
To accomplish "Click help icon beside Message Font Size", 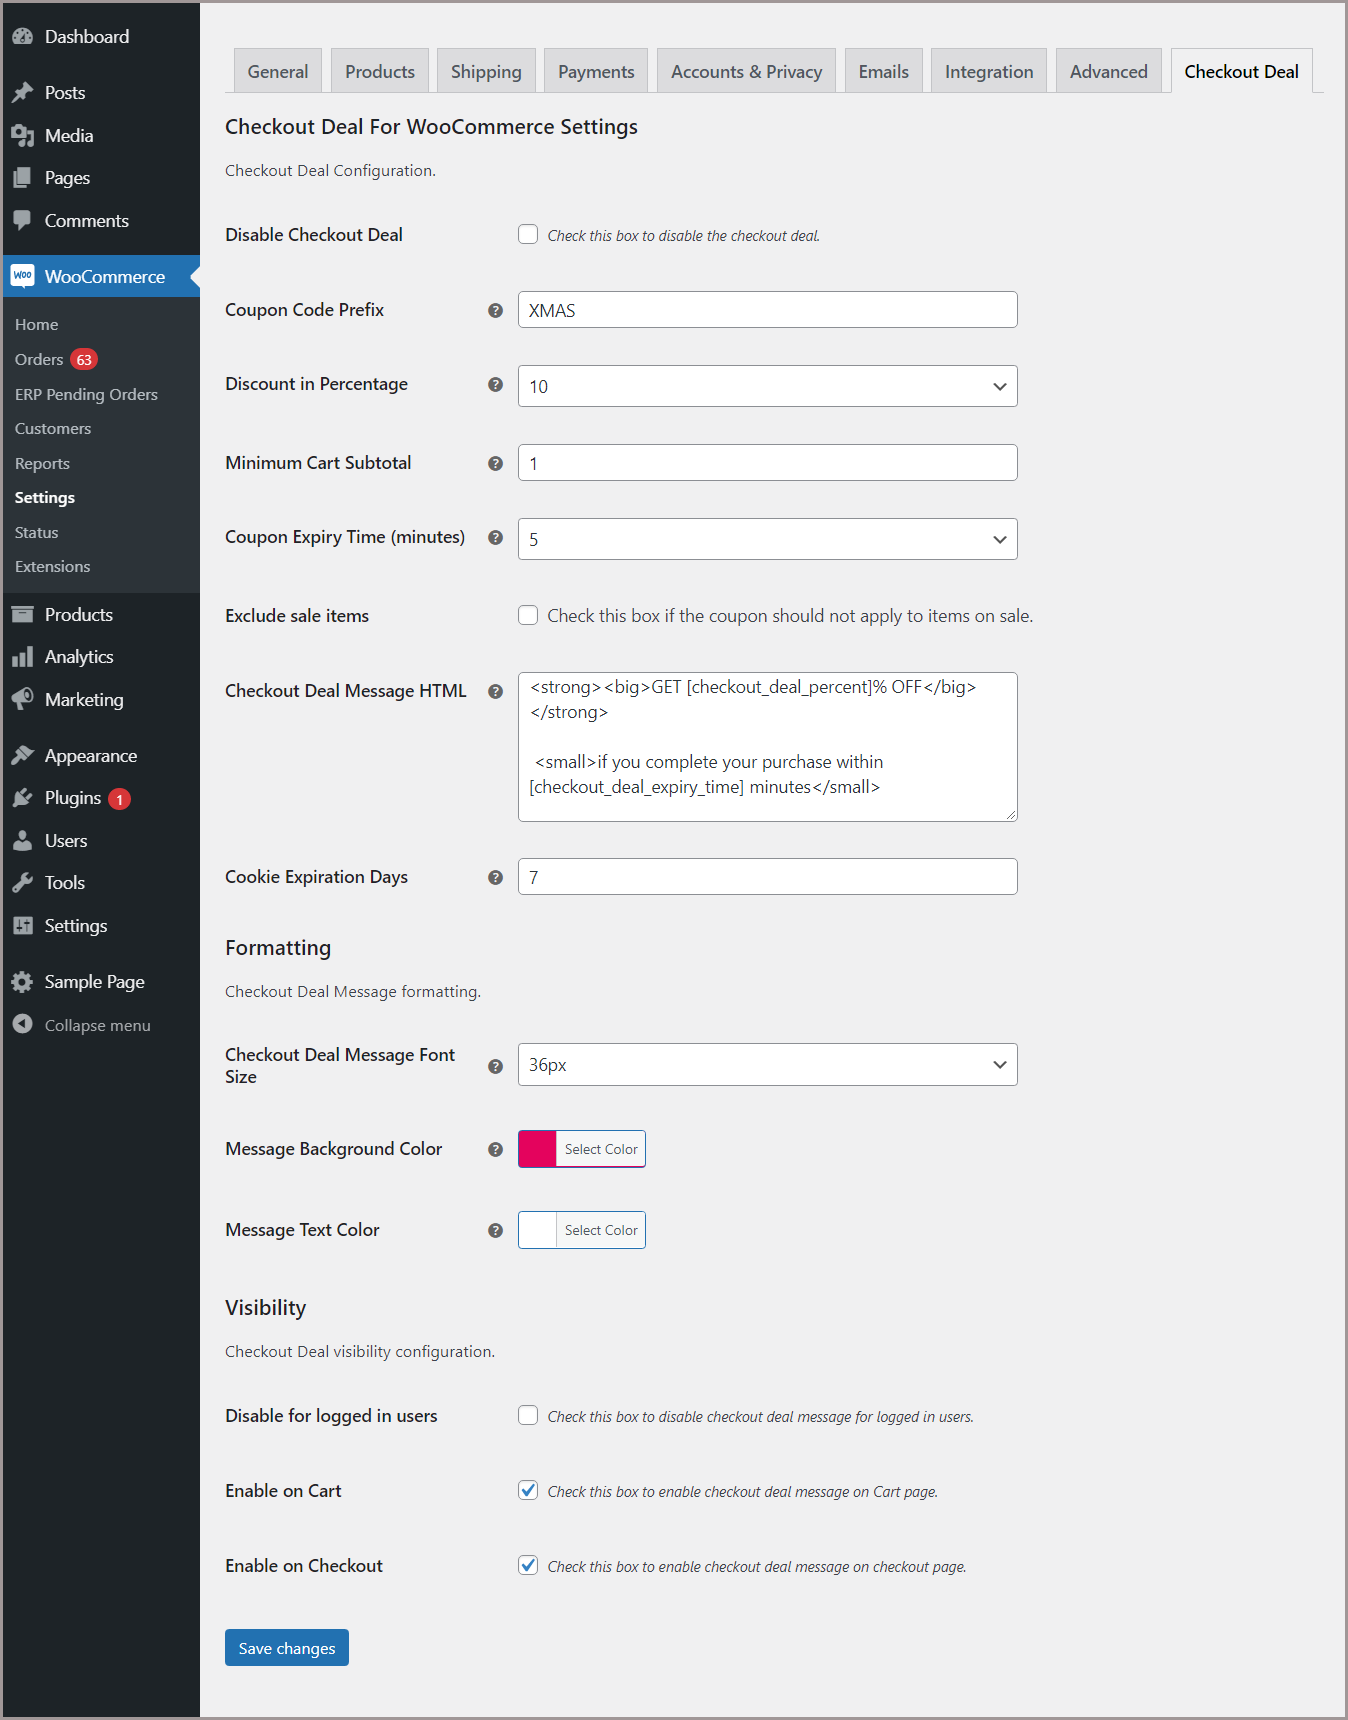I will coord(495,1067).
